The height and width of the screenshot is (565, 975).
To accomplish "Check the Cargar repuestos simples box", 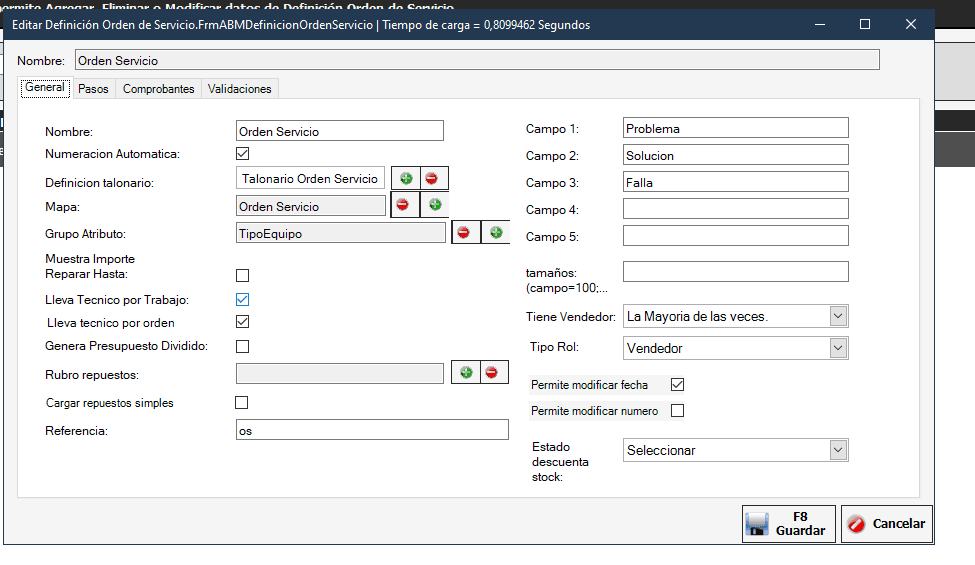I will click(241, 403).
